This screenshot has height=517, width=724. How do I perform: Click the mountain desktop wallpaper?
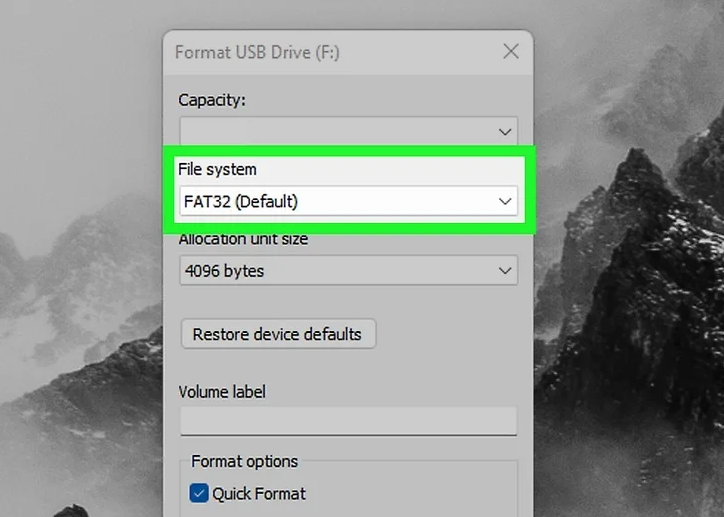pyautogui.click(x=630, y=300)
